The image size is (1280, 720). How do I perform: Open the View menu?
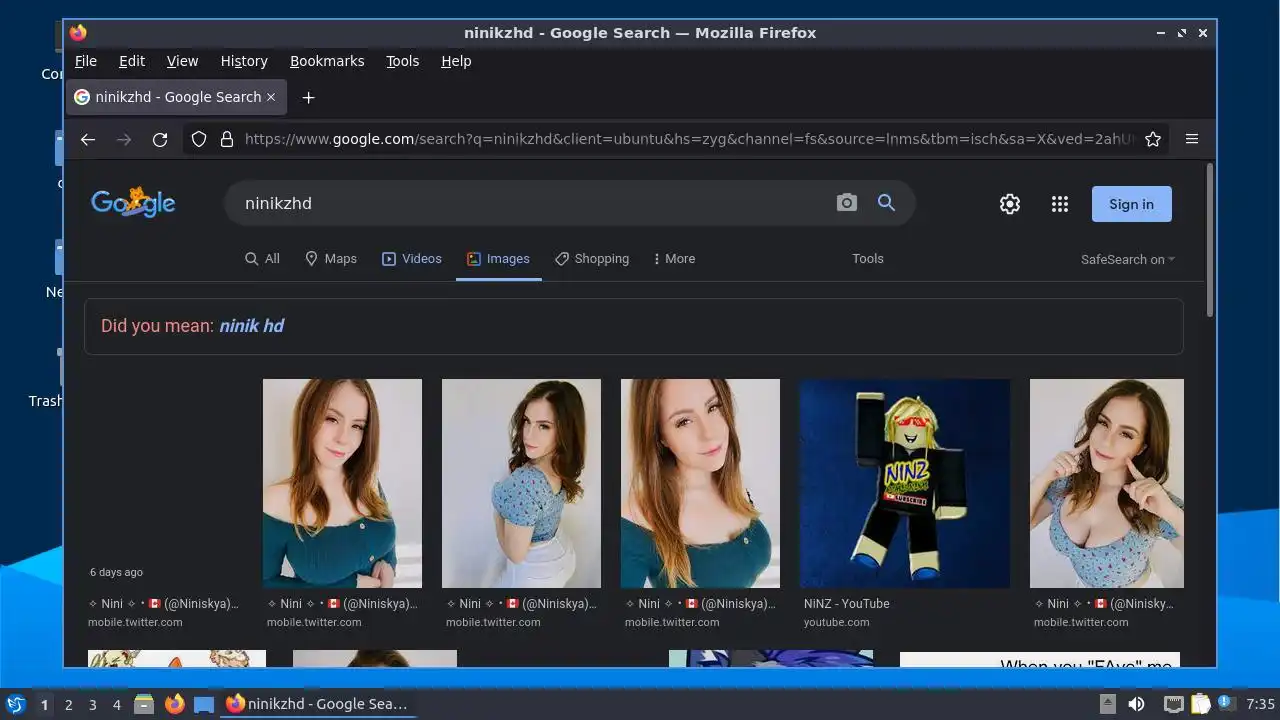(x=182, y=61)
